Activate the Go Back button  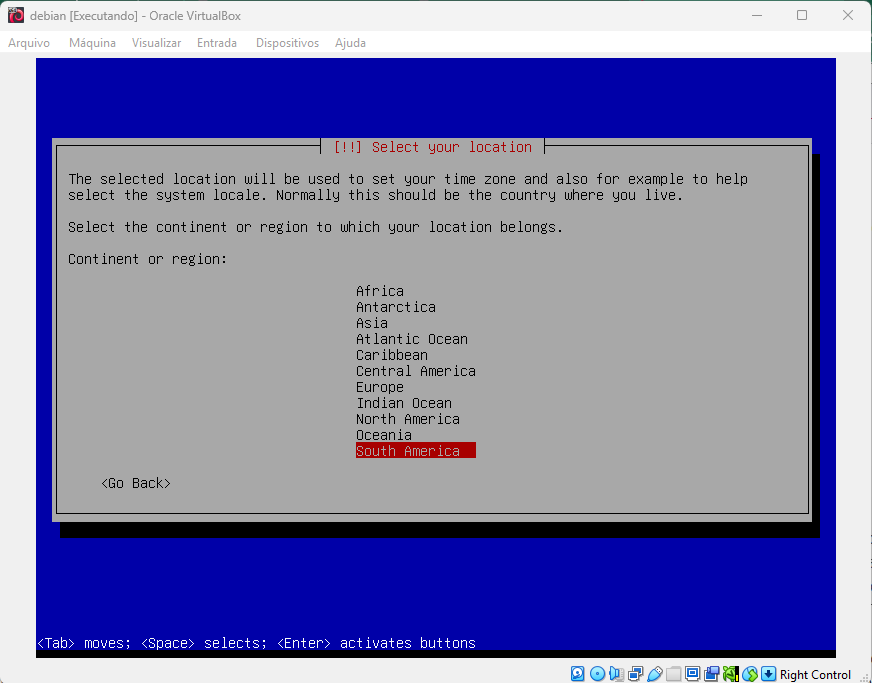[x=136, y=483]
